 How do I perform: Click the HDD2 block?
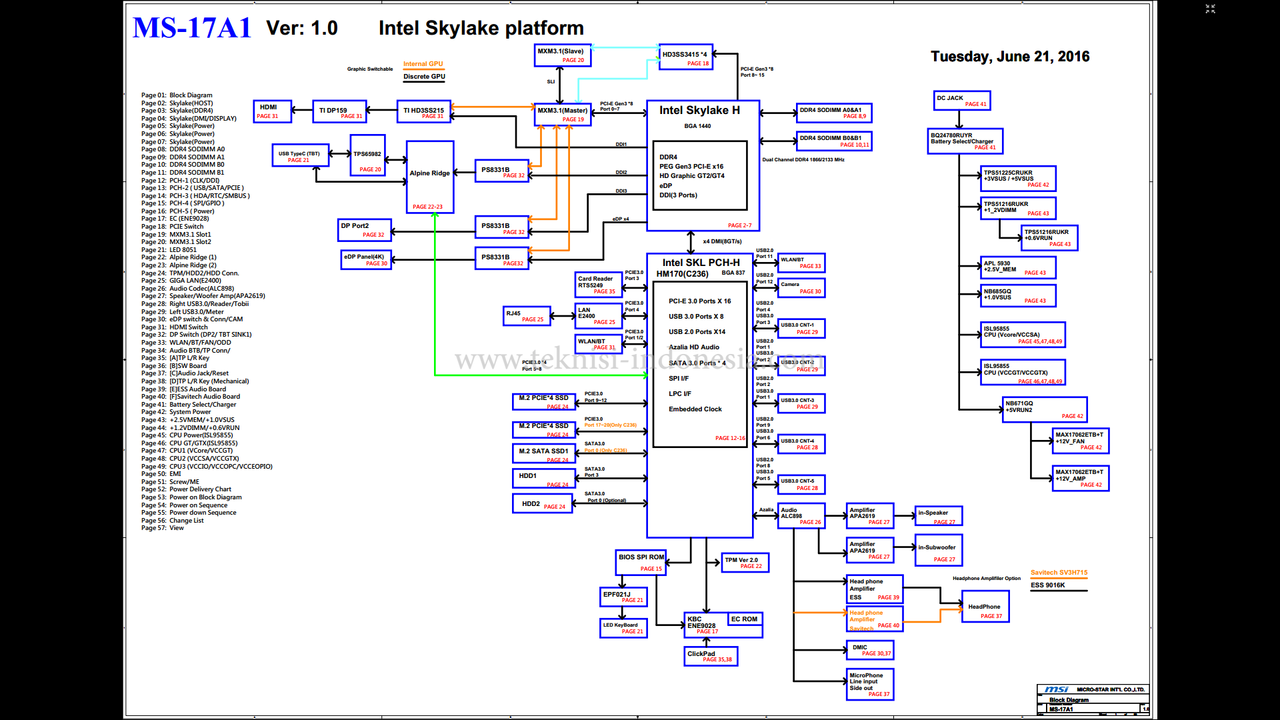pos(544,505)
